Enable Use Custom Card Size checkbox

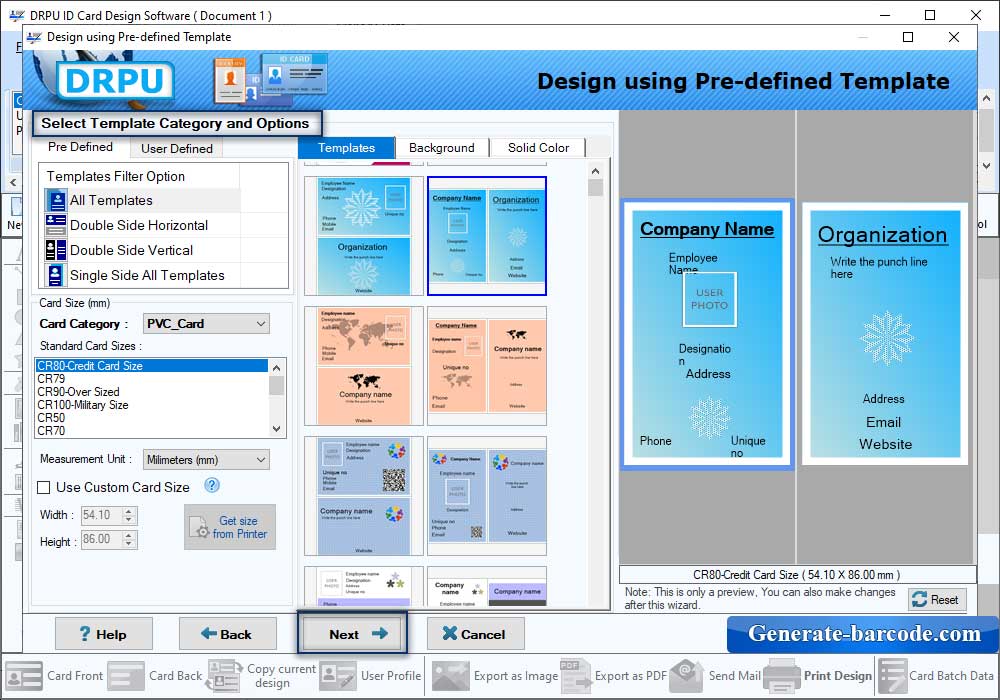click(44, 488)
